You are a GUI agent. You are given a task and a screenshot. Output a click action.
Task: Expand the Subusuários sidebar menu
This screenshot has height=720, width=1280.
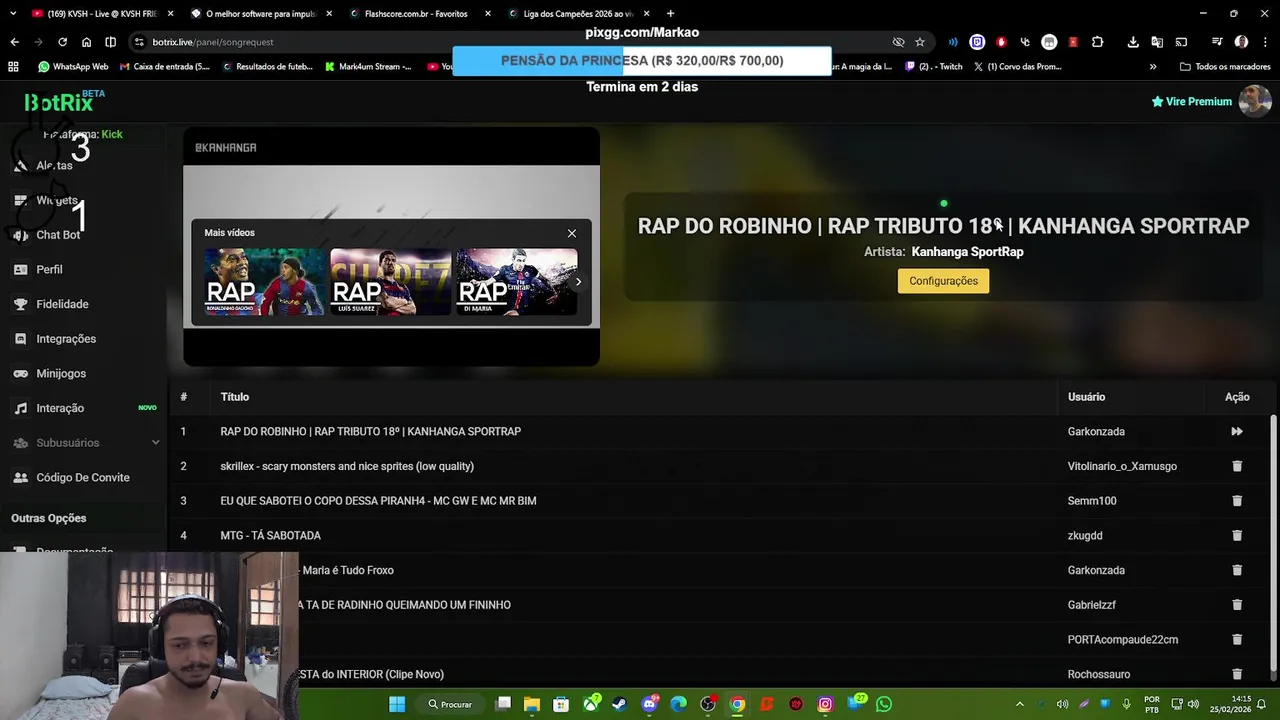pyautogui.click(x=84, y=443)
